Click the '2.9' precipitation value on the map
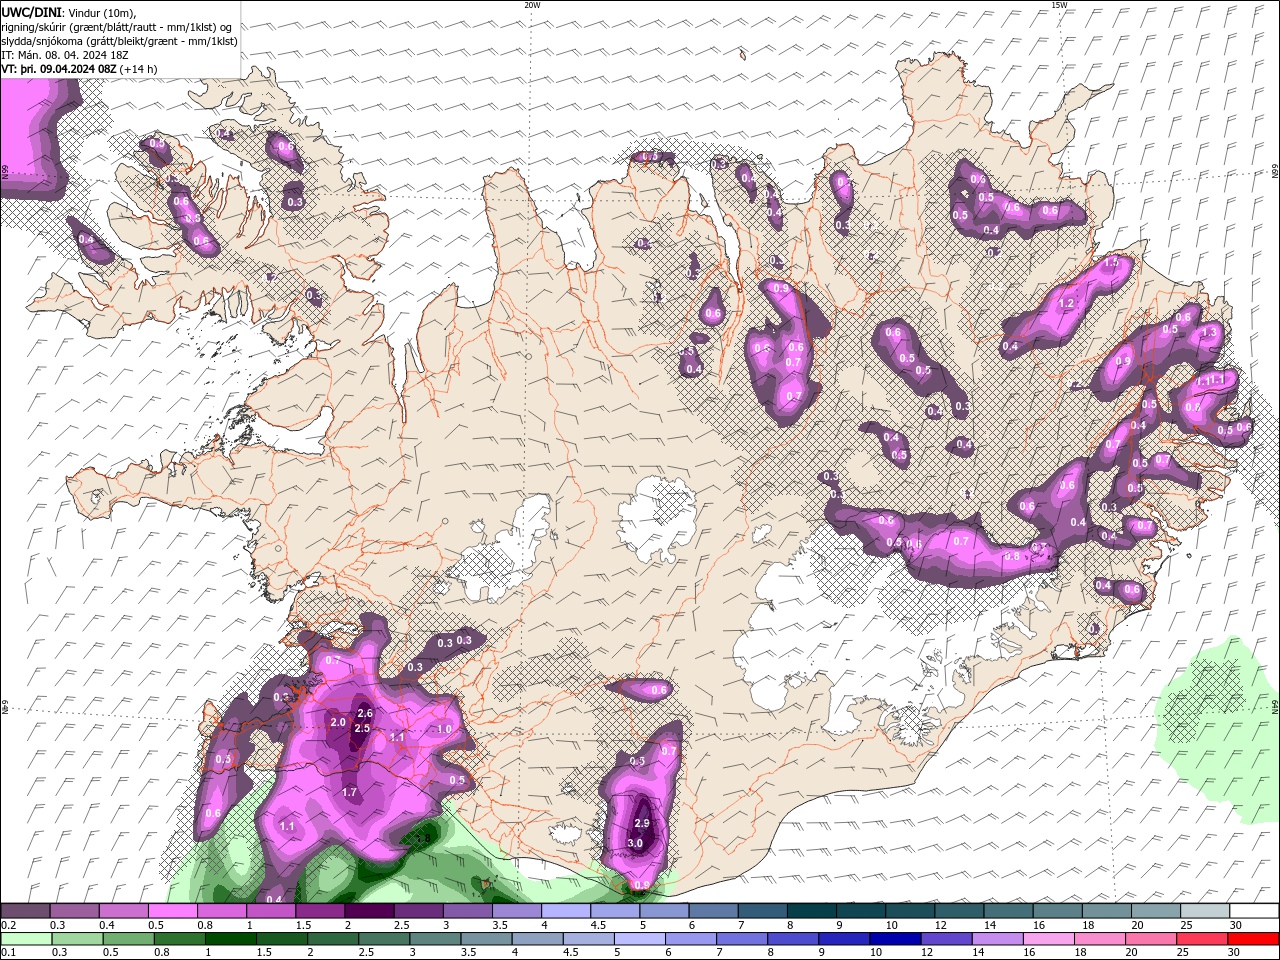 [x=642, y=823]
